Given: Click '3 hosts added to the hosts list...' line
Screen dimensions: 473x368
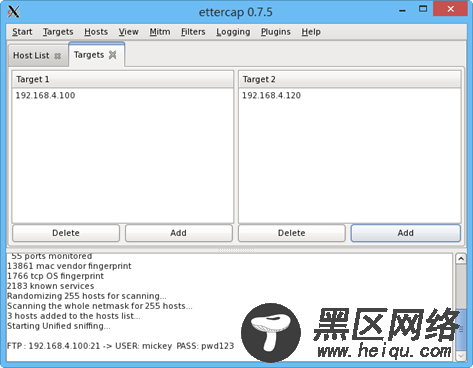Looking at the screenshot, I should (x=74, y=316).
